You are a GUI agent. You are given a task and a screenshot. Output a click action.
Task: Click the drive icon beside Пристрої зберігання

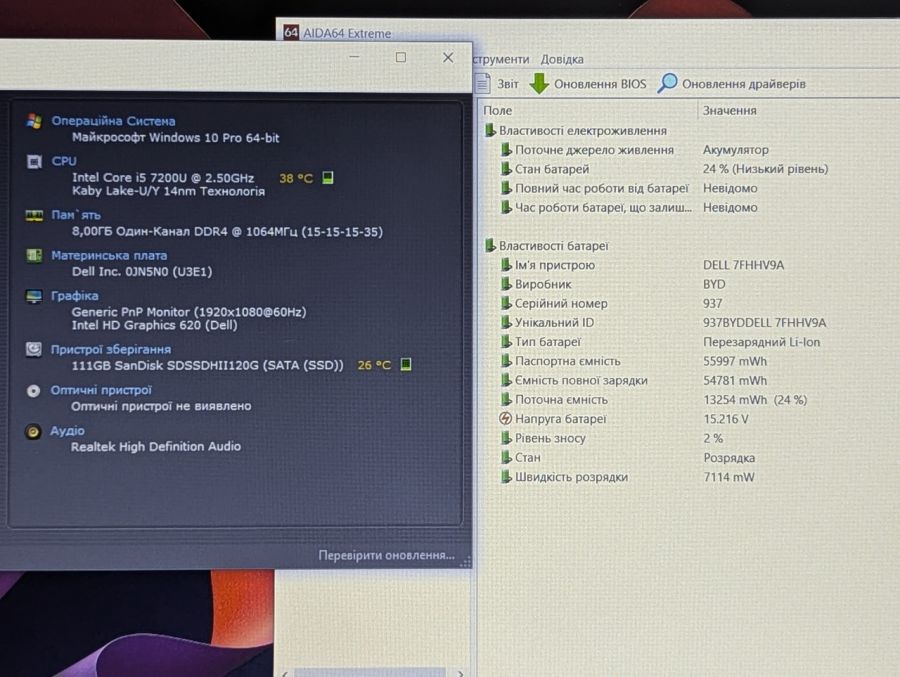pos(33,349)
